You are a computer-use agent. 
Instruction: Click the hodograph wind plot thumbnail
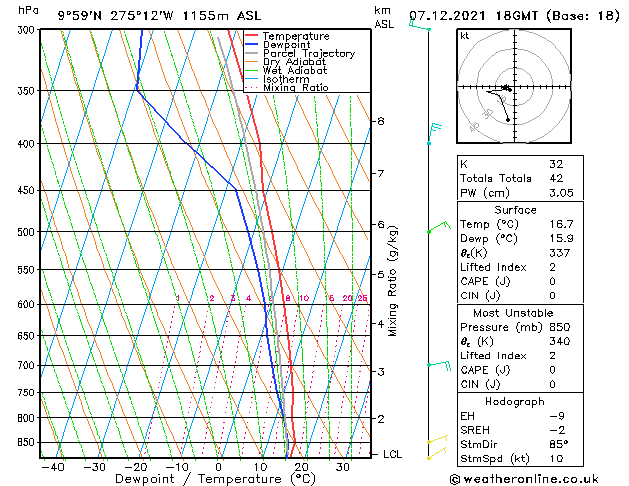pyautogui.click(x=514, y=86)
